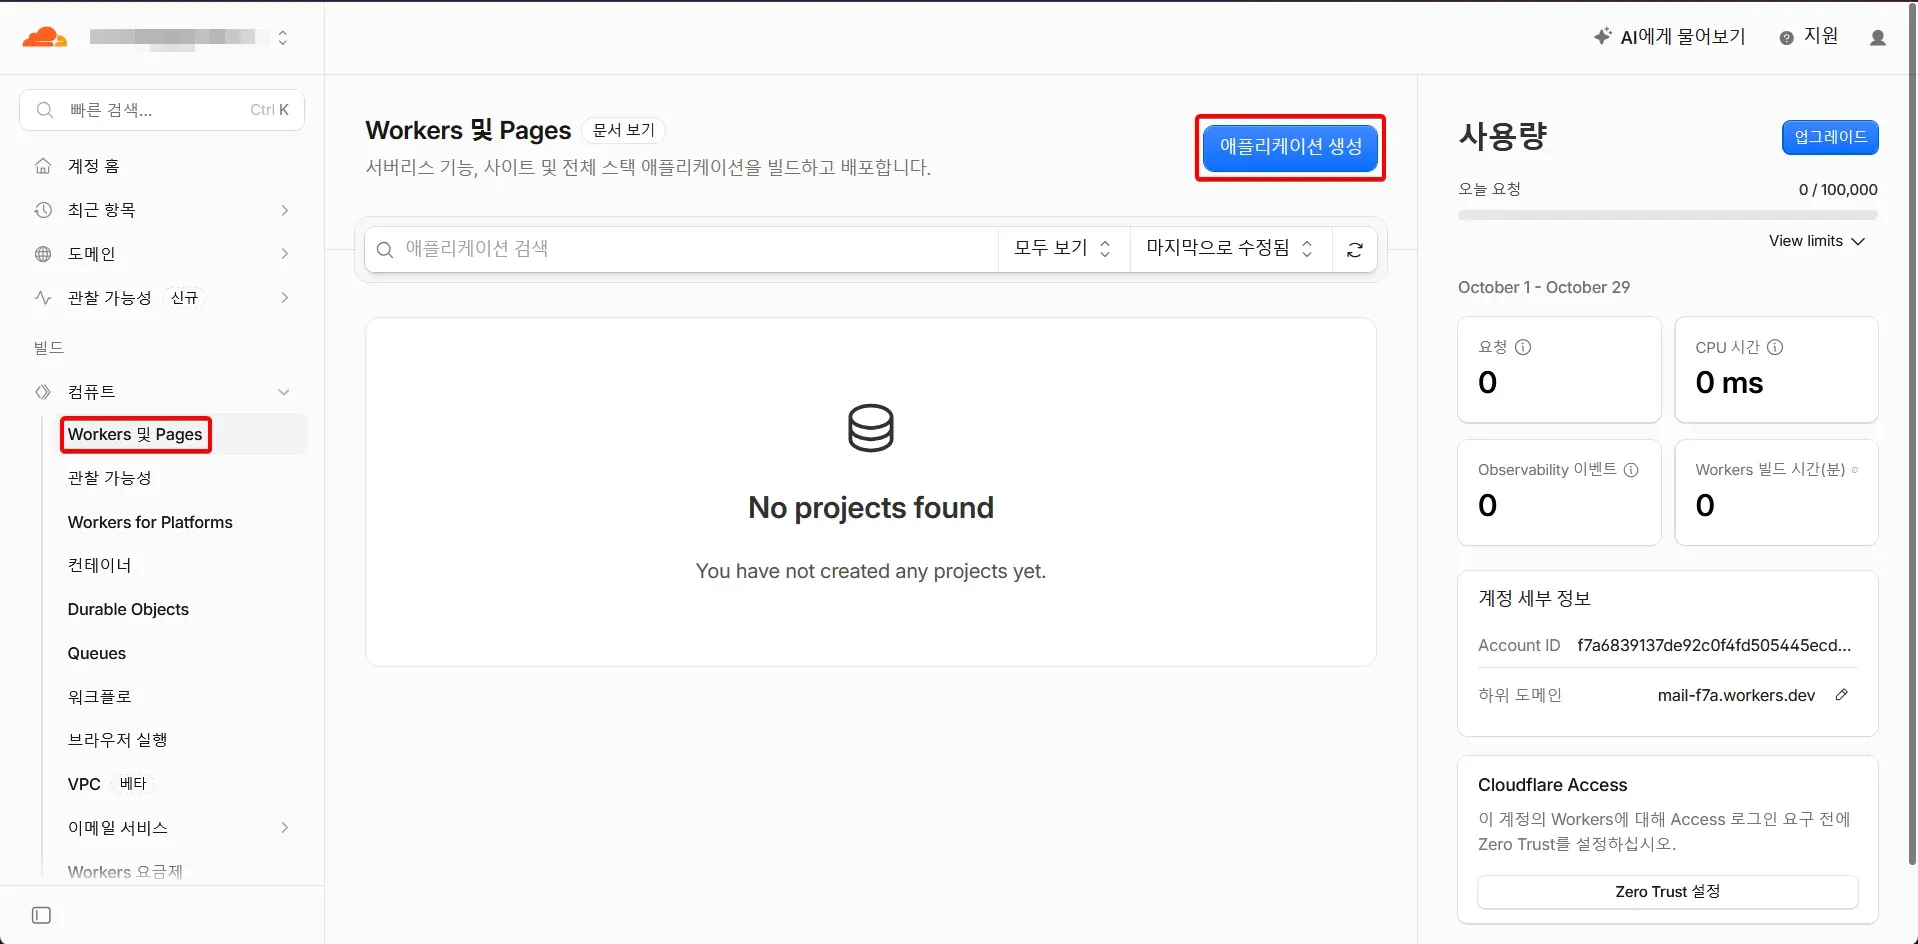The height and width of the screenshot is (944, 1918).
Task: Click the 애플리케이션 생성 button
Action: [x=1290, y=147]
